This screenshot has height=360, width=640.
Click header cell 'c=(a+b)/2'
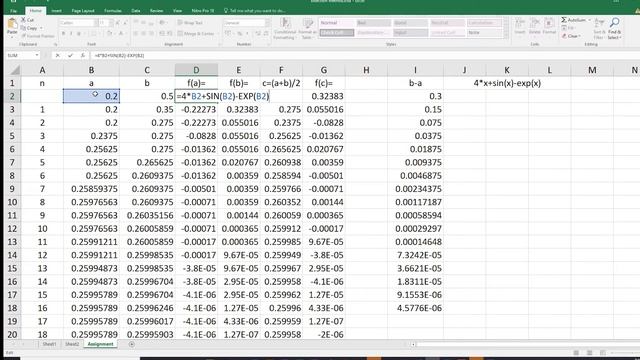click(281, 83)
